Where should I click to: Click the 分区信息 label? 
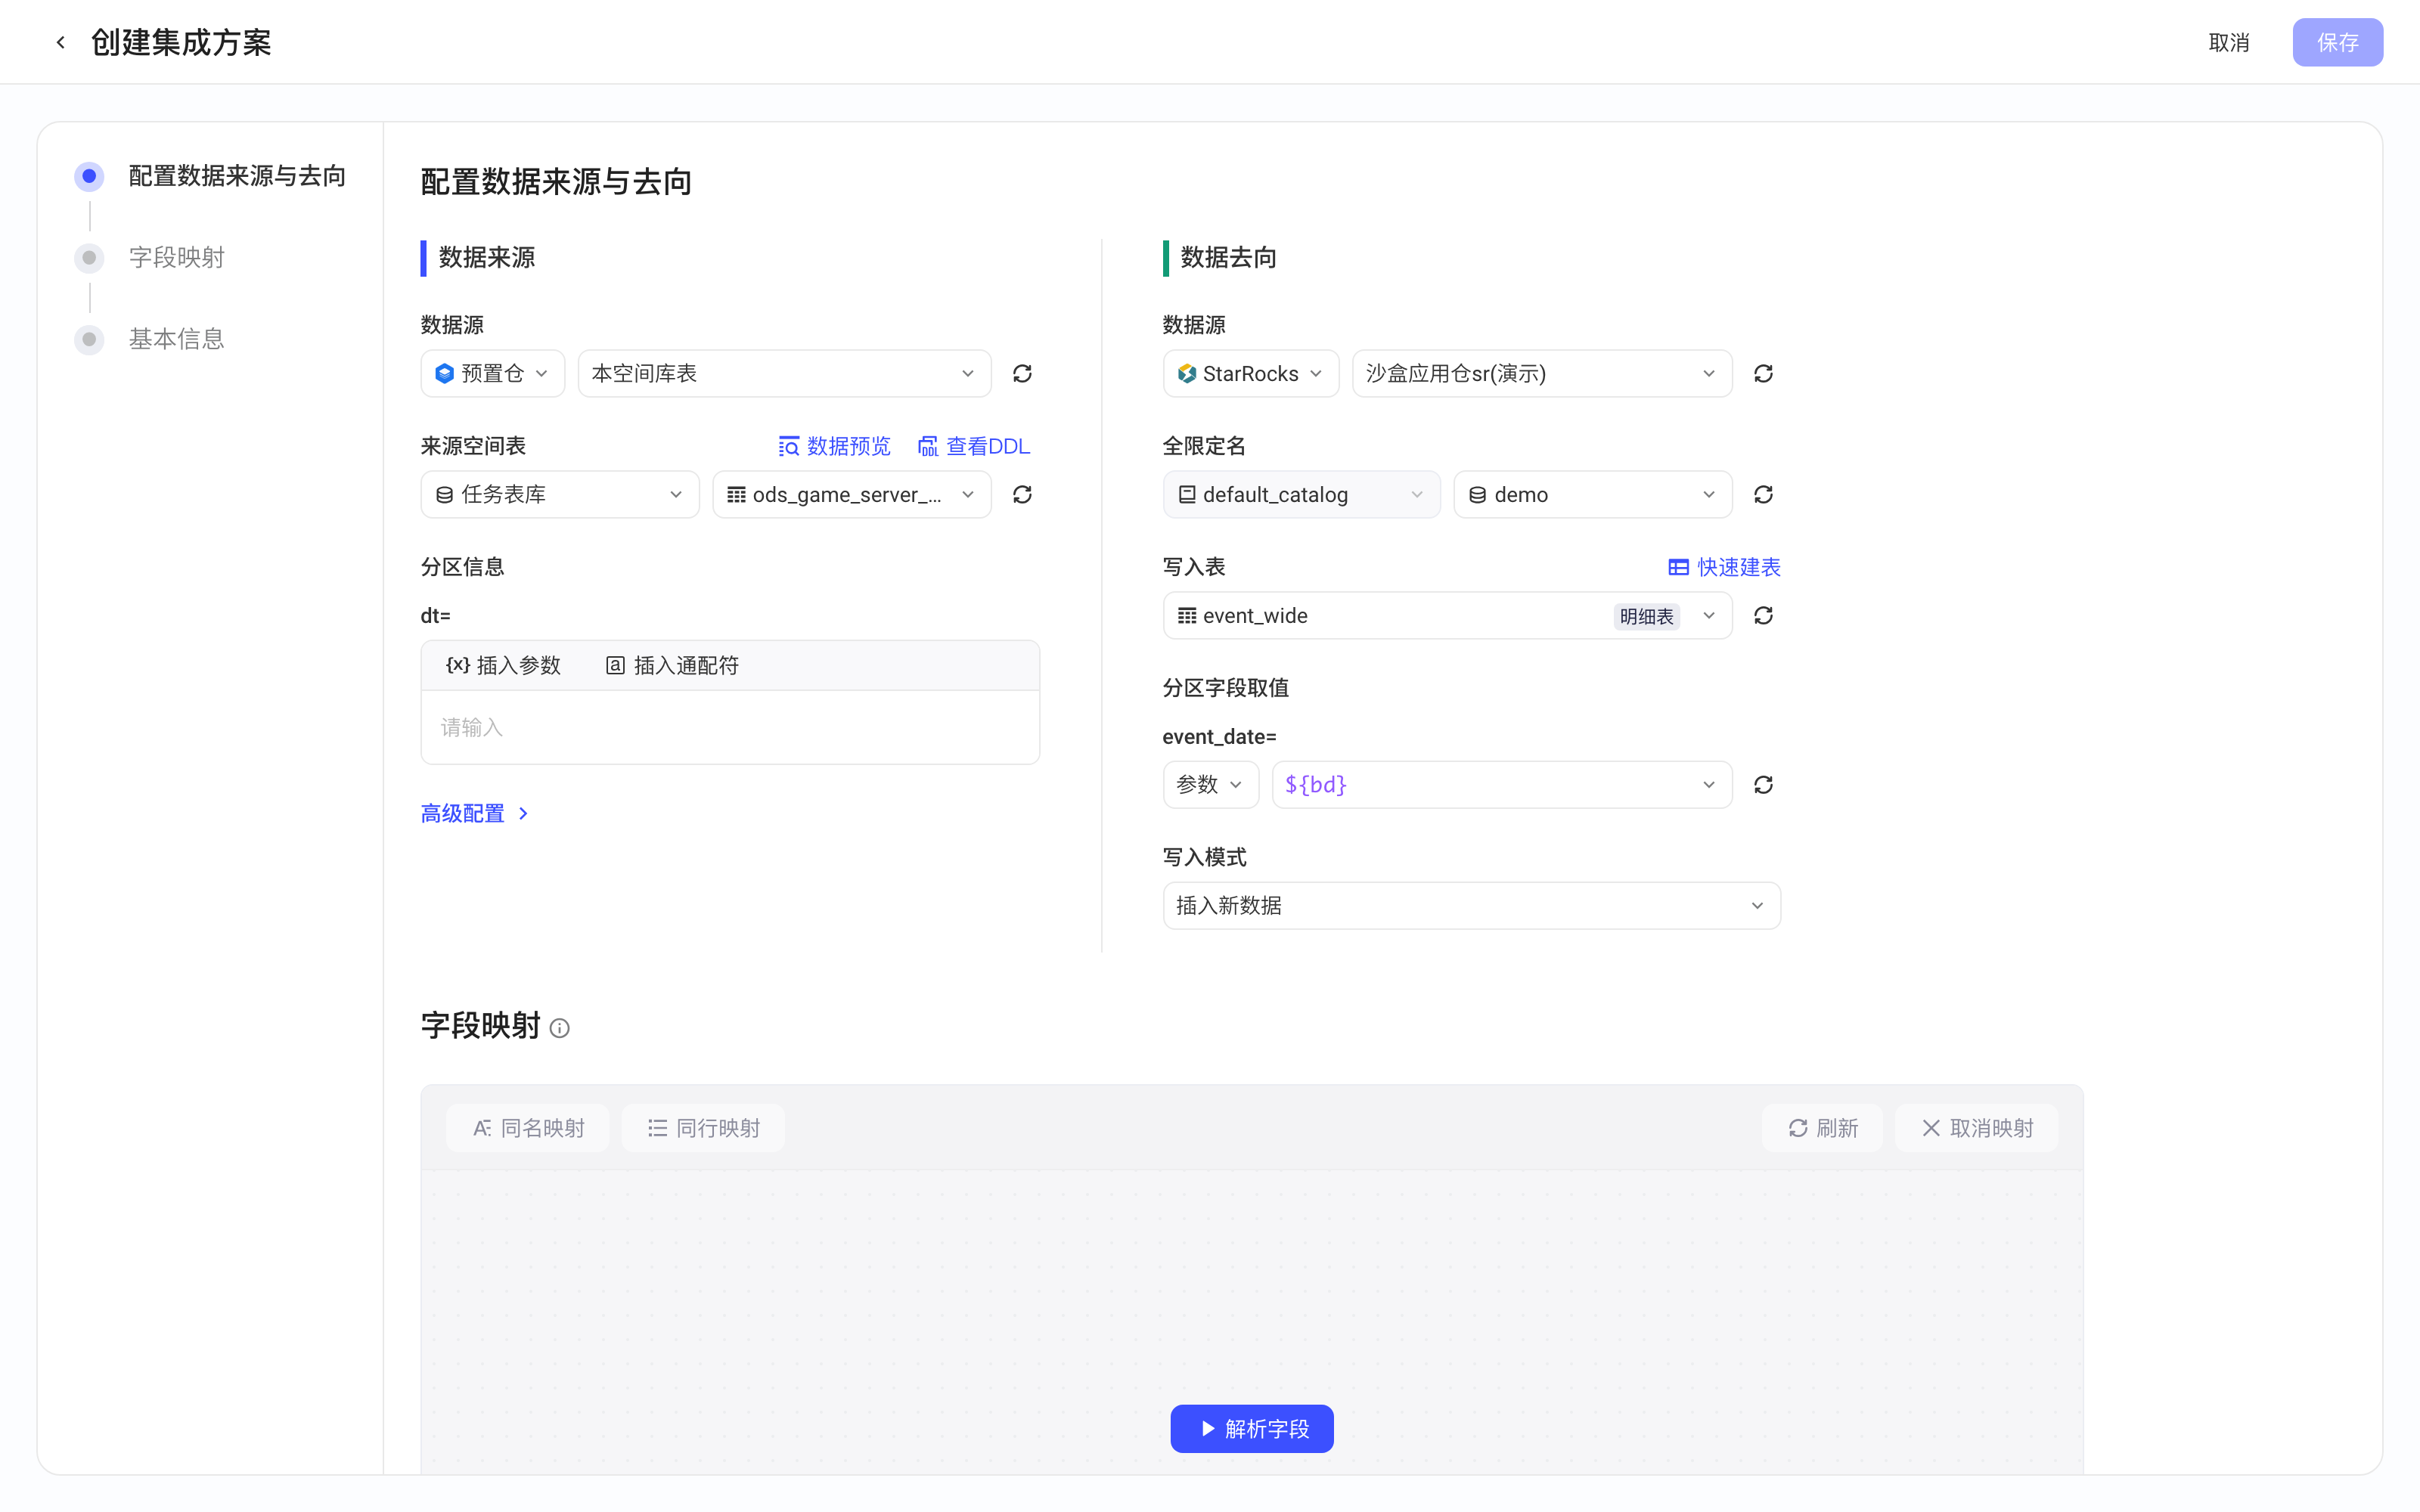462,567
